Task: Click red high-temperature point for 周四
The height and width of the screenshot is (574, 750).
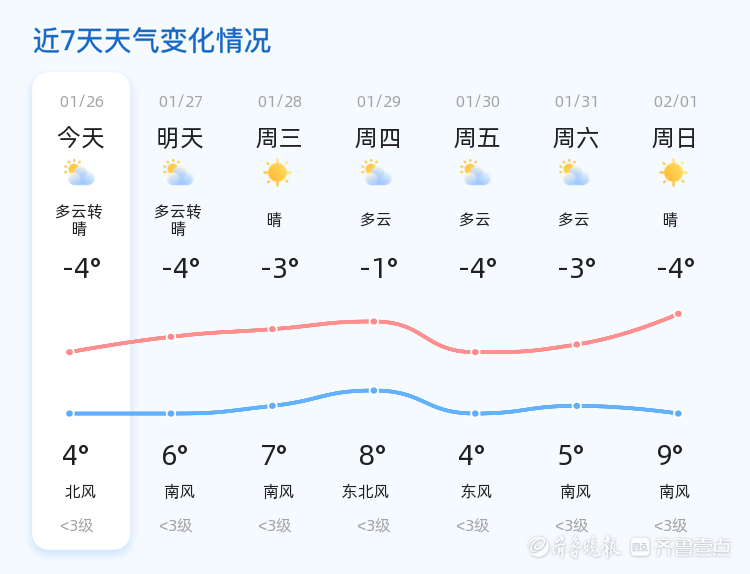Action: (x=374, y=321)
